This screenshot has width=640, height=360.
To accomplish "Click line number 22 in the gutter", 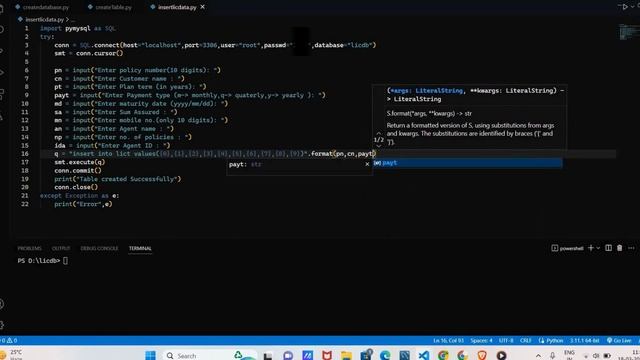I will coord(25,204).
